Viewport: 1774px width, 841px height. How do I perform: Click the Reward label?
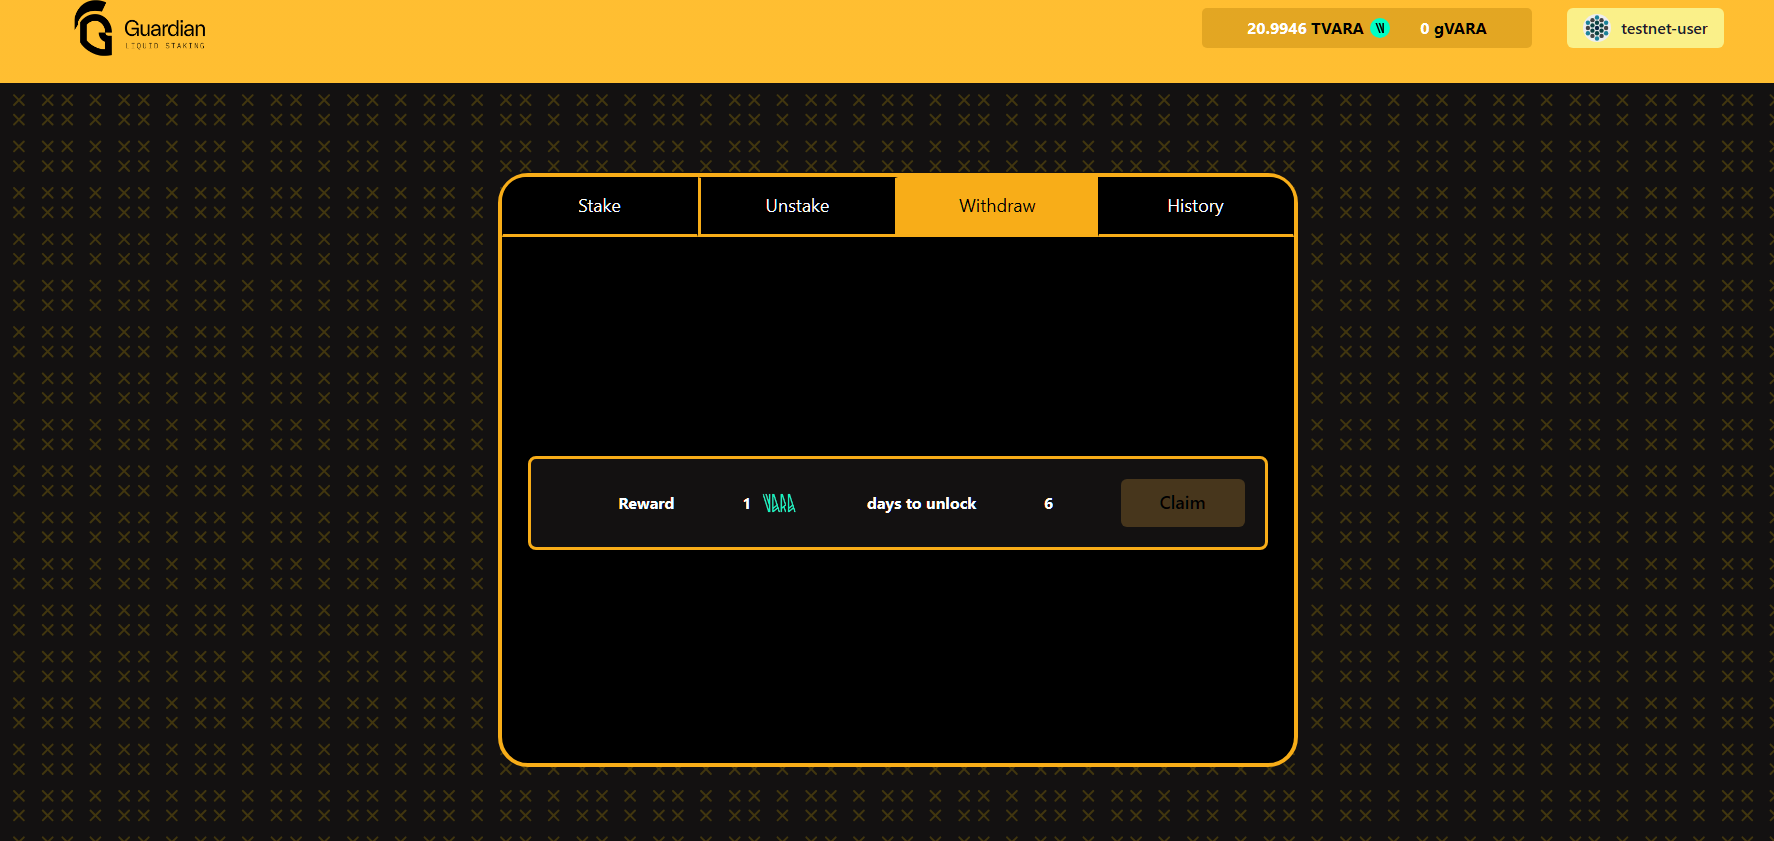pyautogui.click(x=646, y=504)
